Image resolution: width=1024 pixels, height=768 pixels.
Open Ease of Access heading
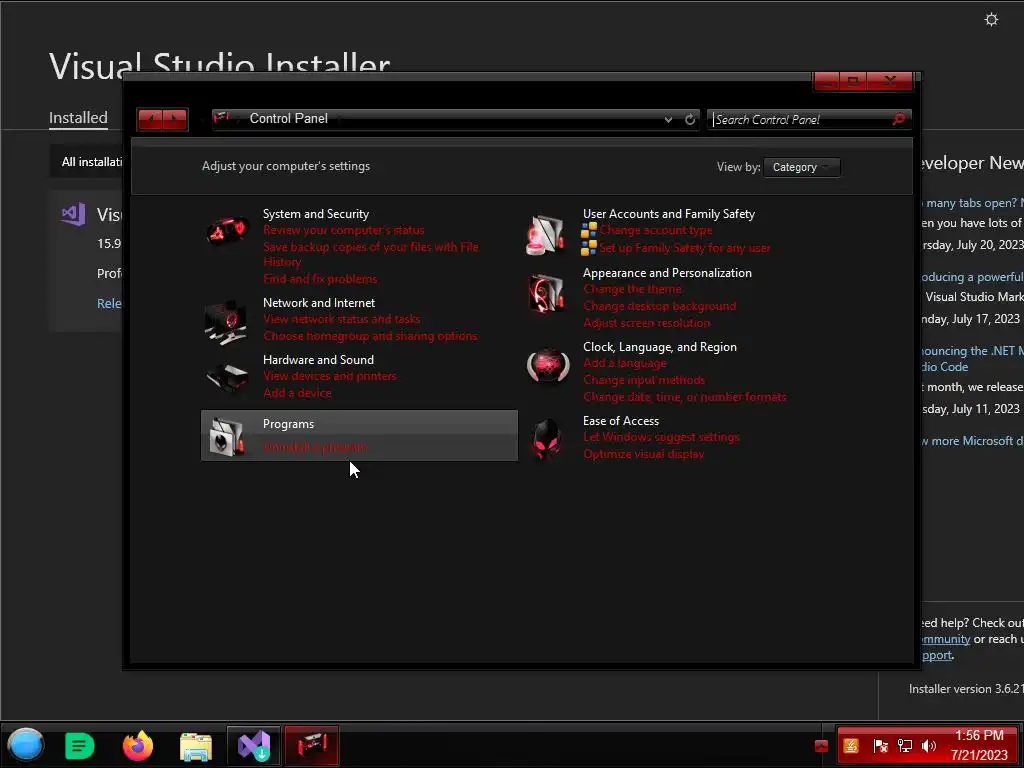620,421
